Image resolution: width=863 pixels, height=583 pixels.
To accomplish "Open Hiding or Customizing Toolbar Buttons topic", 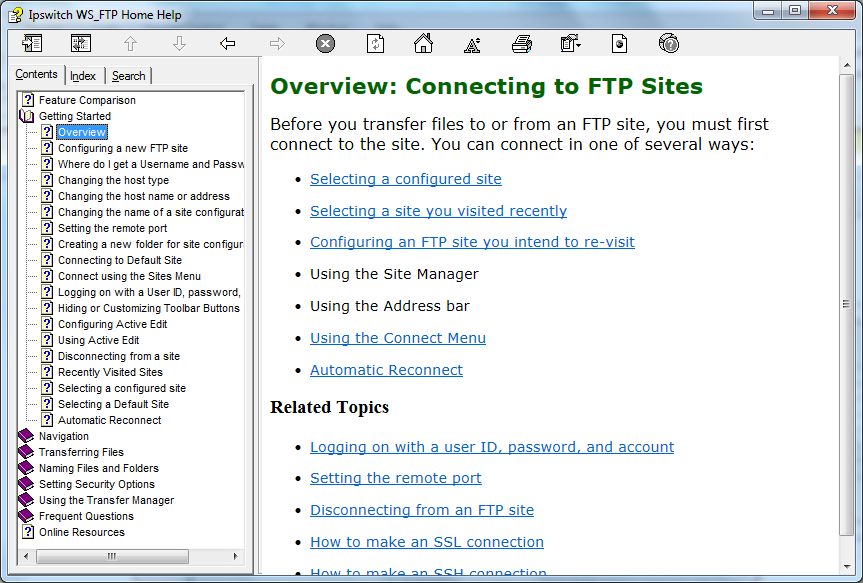I will point(149,308).
